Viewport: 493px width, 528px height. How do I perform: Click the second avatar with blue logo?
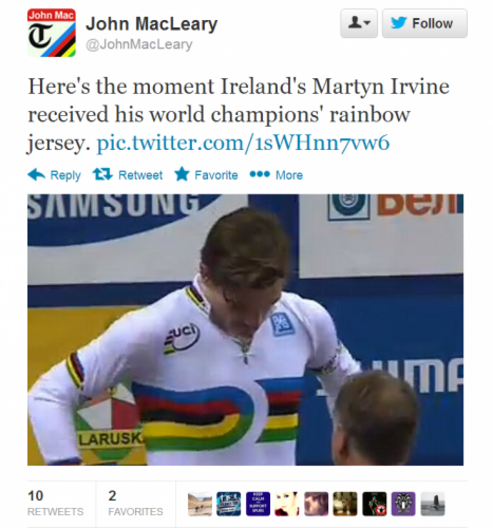(229, 504)
